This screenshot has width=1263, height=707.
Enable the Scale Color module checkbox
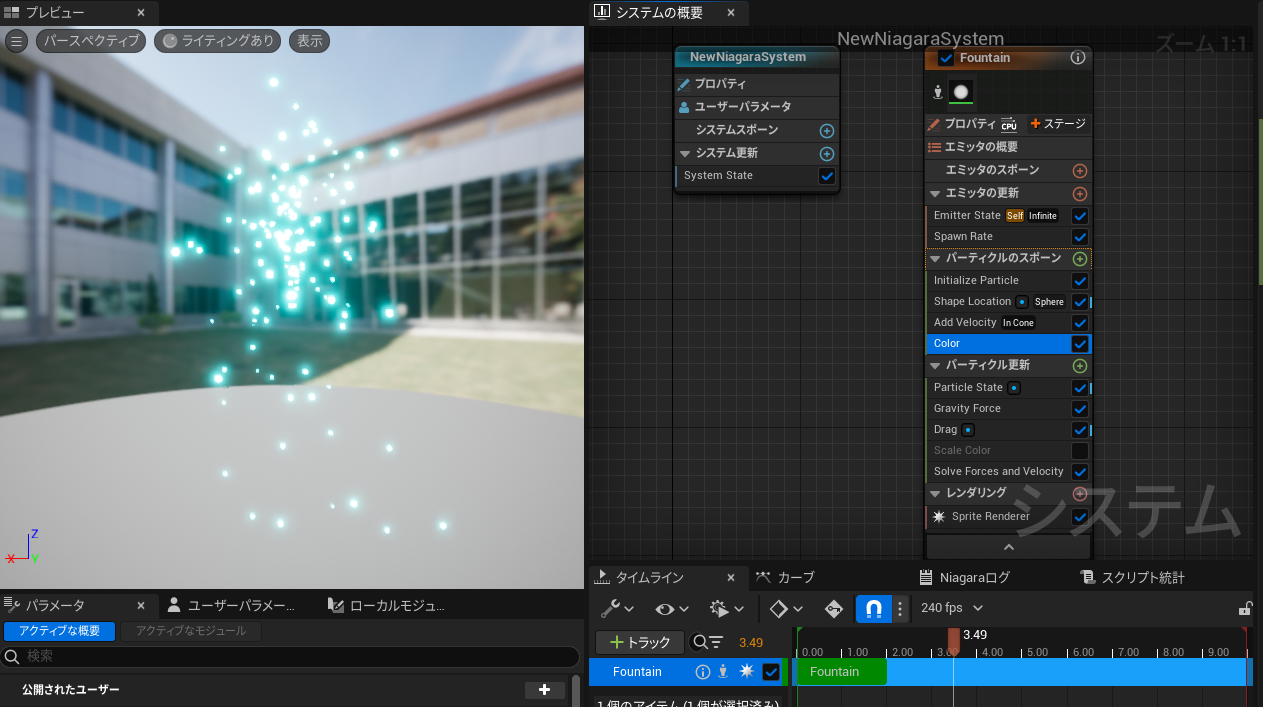pyautogui.click(x=1079, y=451)
